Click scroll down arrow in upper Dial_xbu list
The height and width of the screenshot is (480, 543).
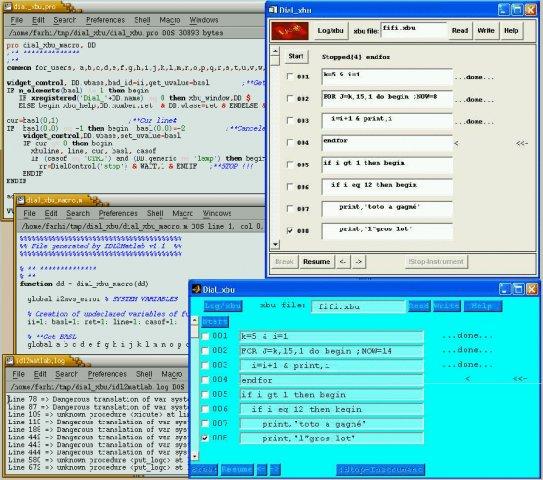275,244
